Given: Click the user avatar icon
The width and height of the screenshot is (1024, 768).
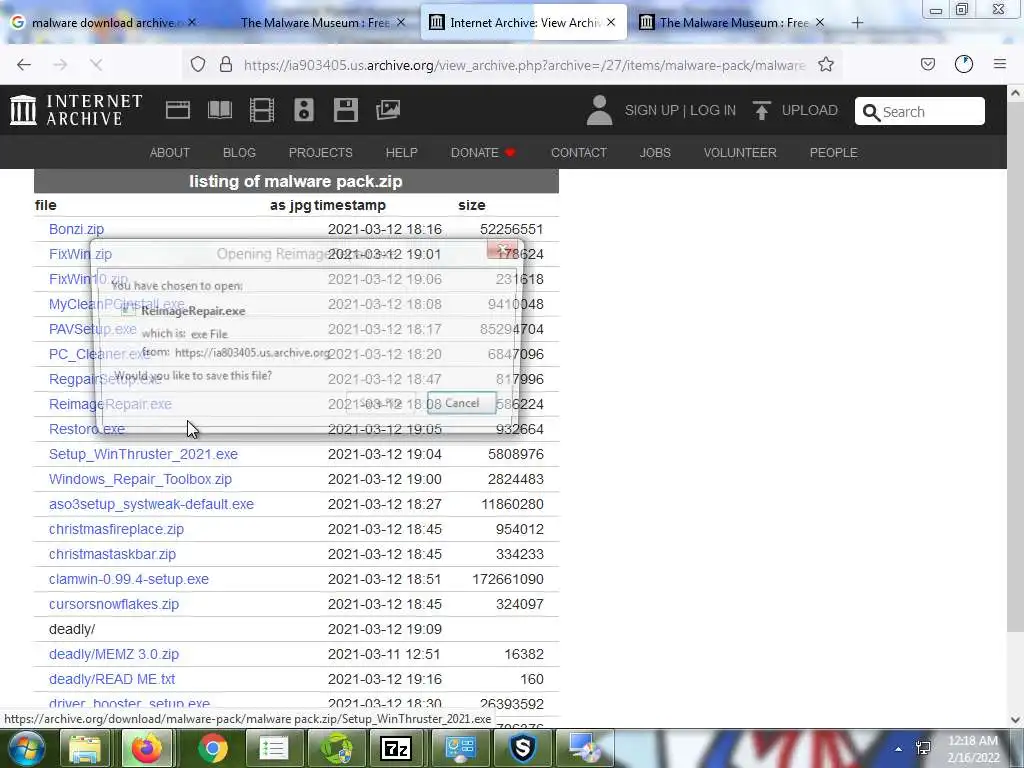Looking at the screenshot, I should pyautogui.click(x=599, y=110).
